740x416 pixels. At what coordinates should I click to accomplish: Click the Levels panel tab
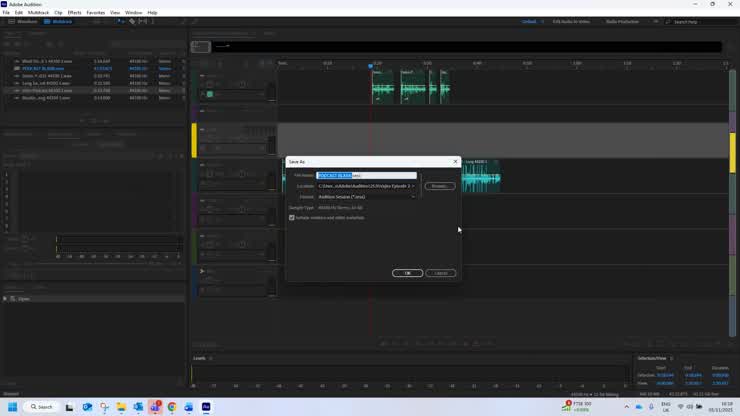[x=199, y=358]
